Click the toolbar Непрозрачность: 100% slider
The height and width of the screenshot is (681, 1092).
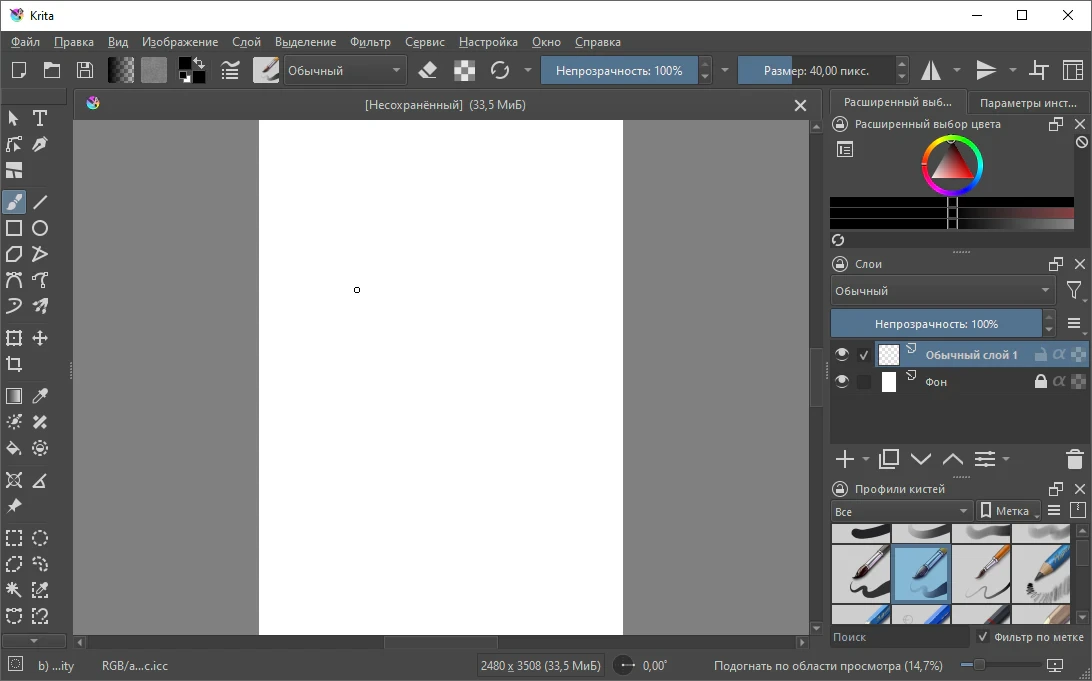pos(619,70)
